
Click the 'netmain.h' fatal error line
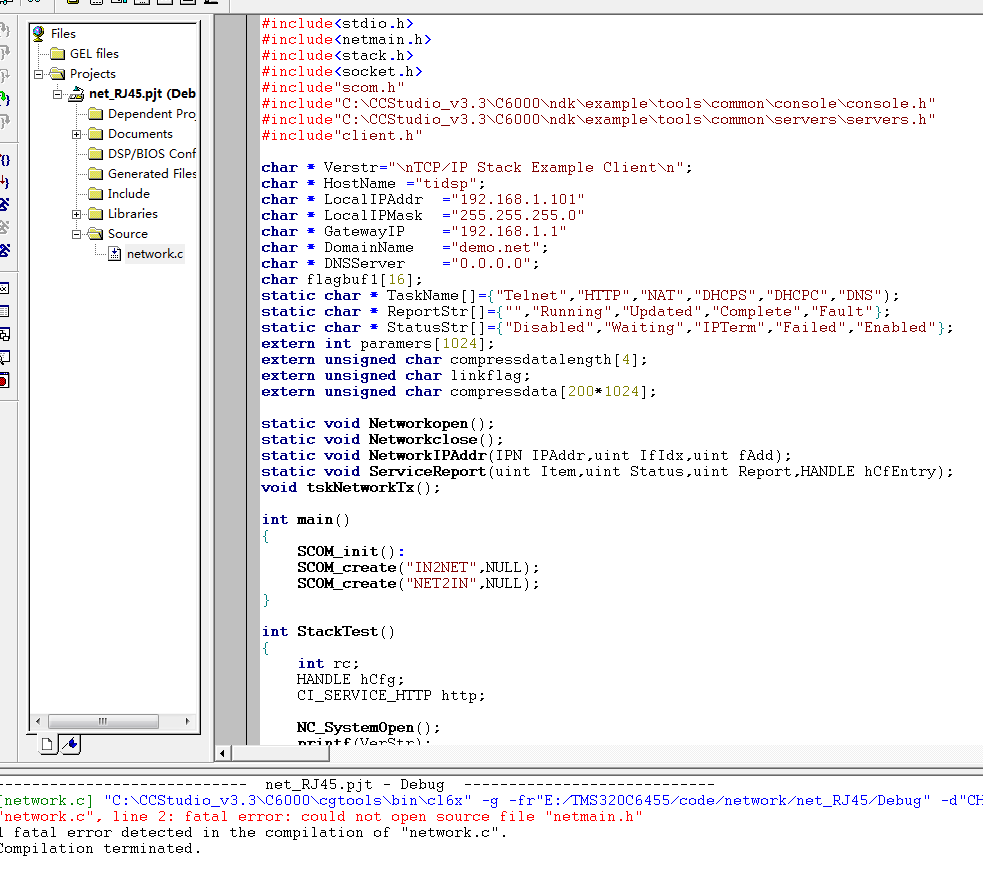tap(321, 817)
